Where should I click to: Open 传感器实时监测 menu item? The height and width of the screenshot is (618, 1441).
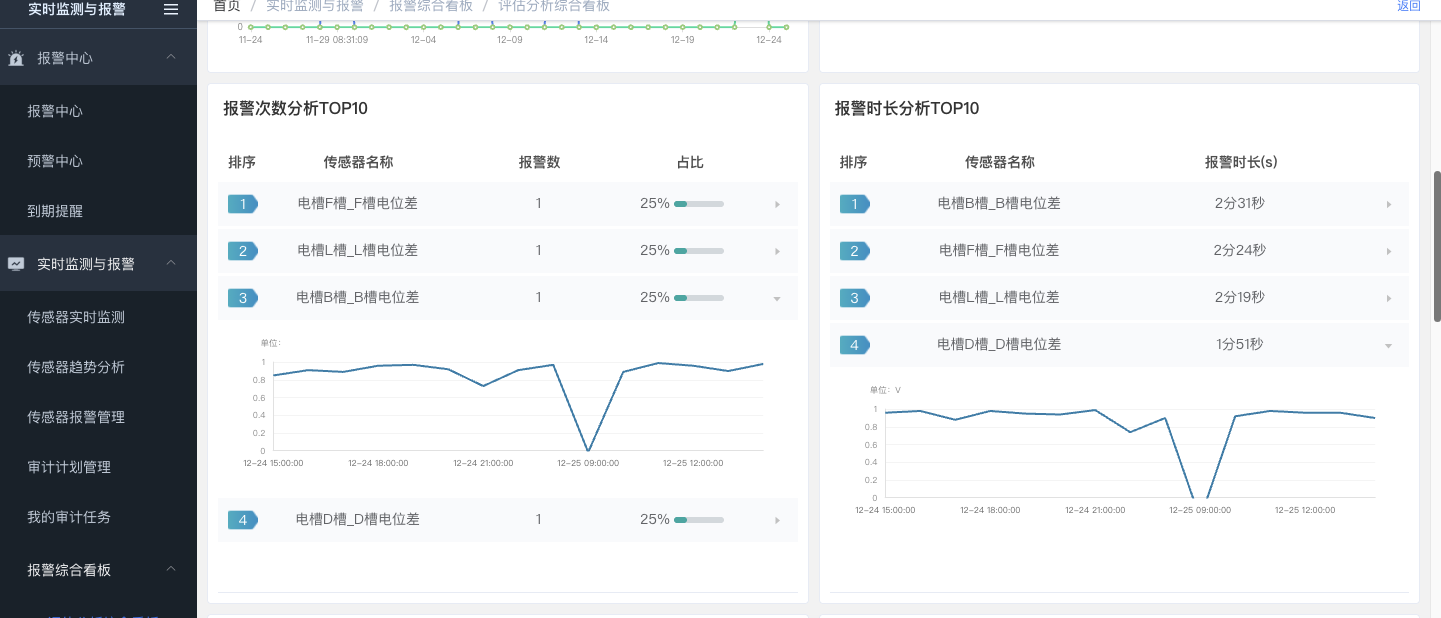pyautogui.click(x=76, y=317)
